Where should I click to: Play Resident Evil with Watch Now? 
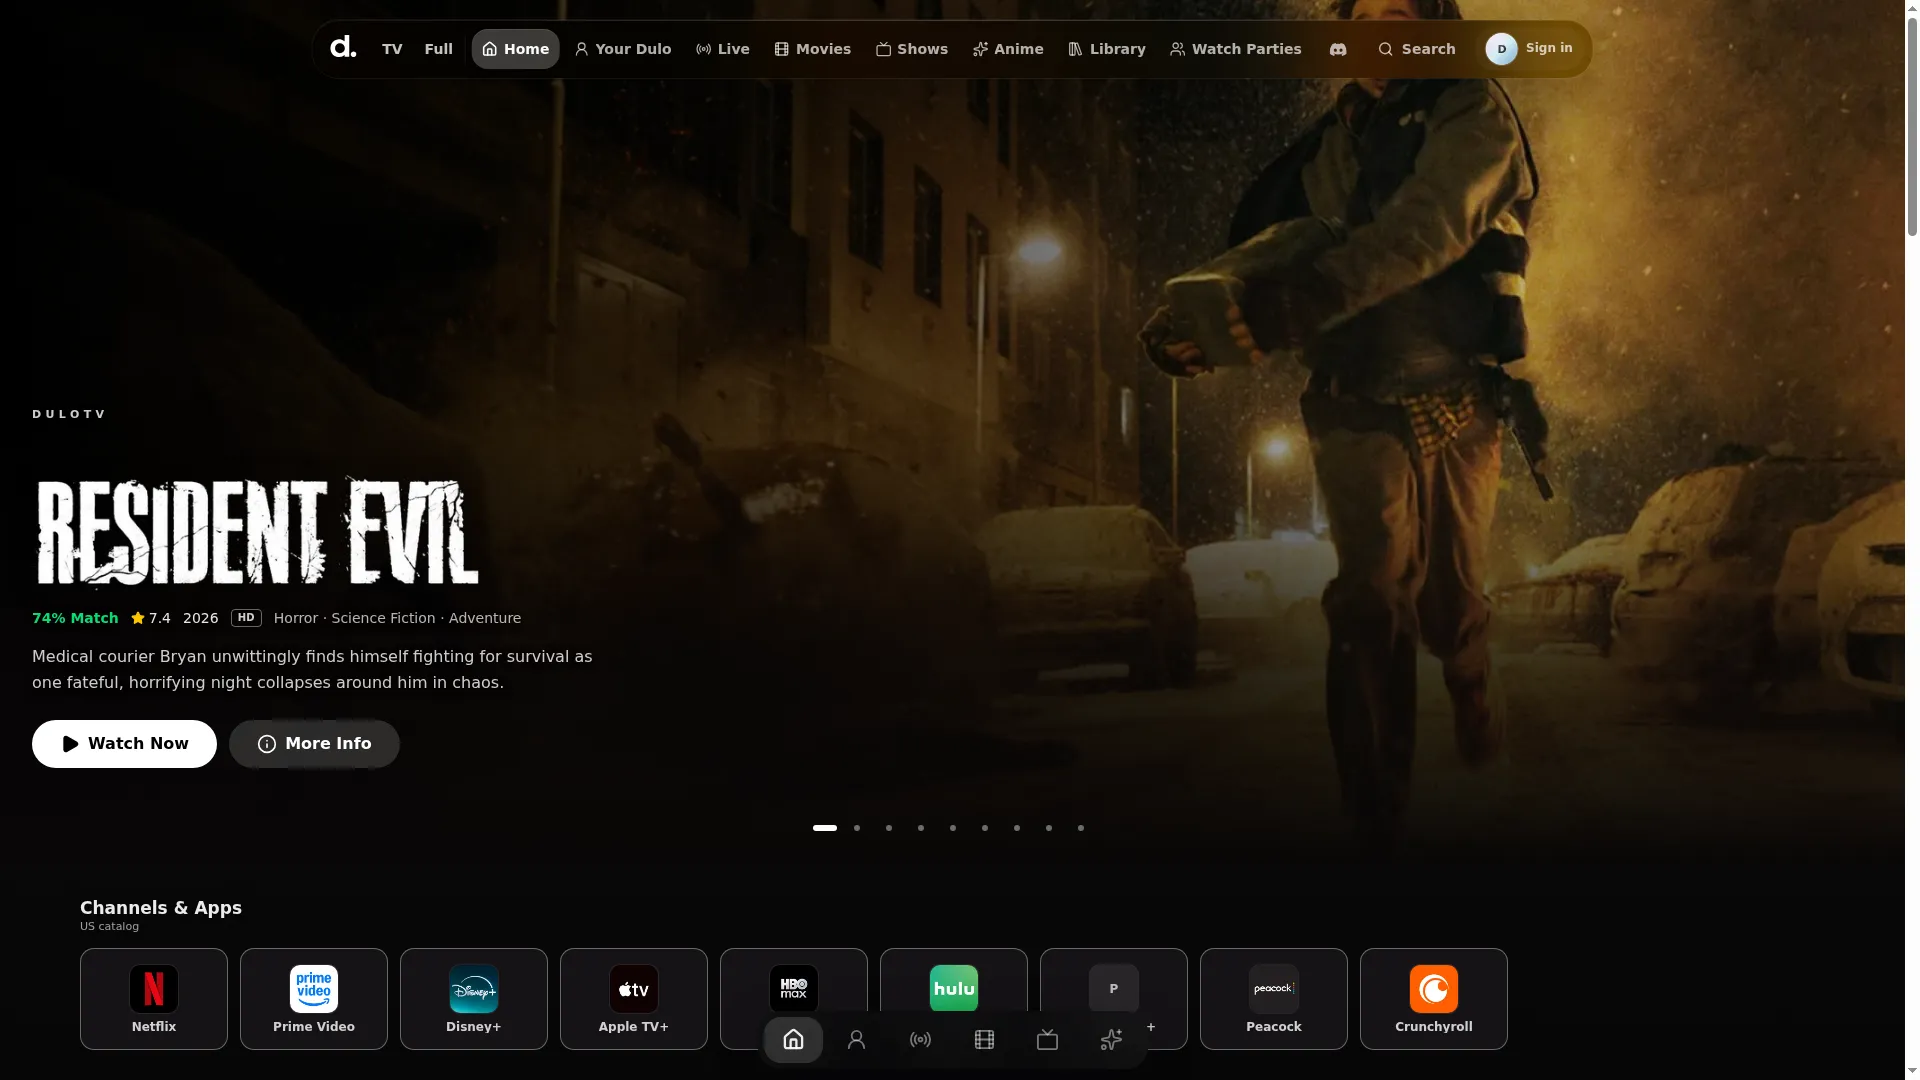124,744
